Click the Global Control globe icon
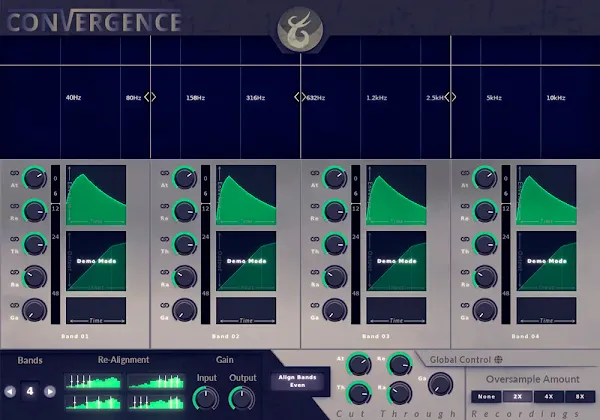 [498, 360]
